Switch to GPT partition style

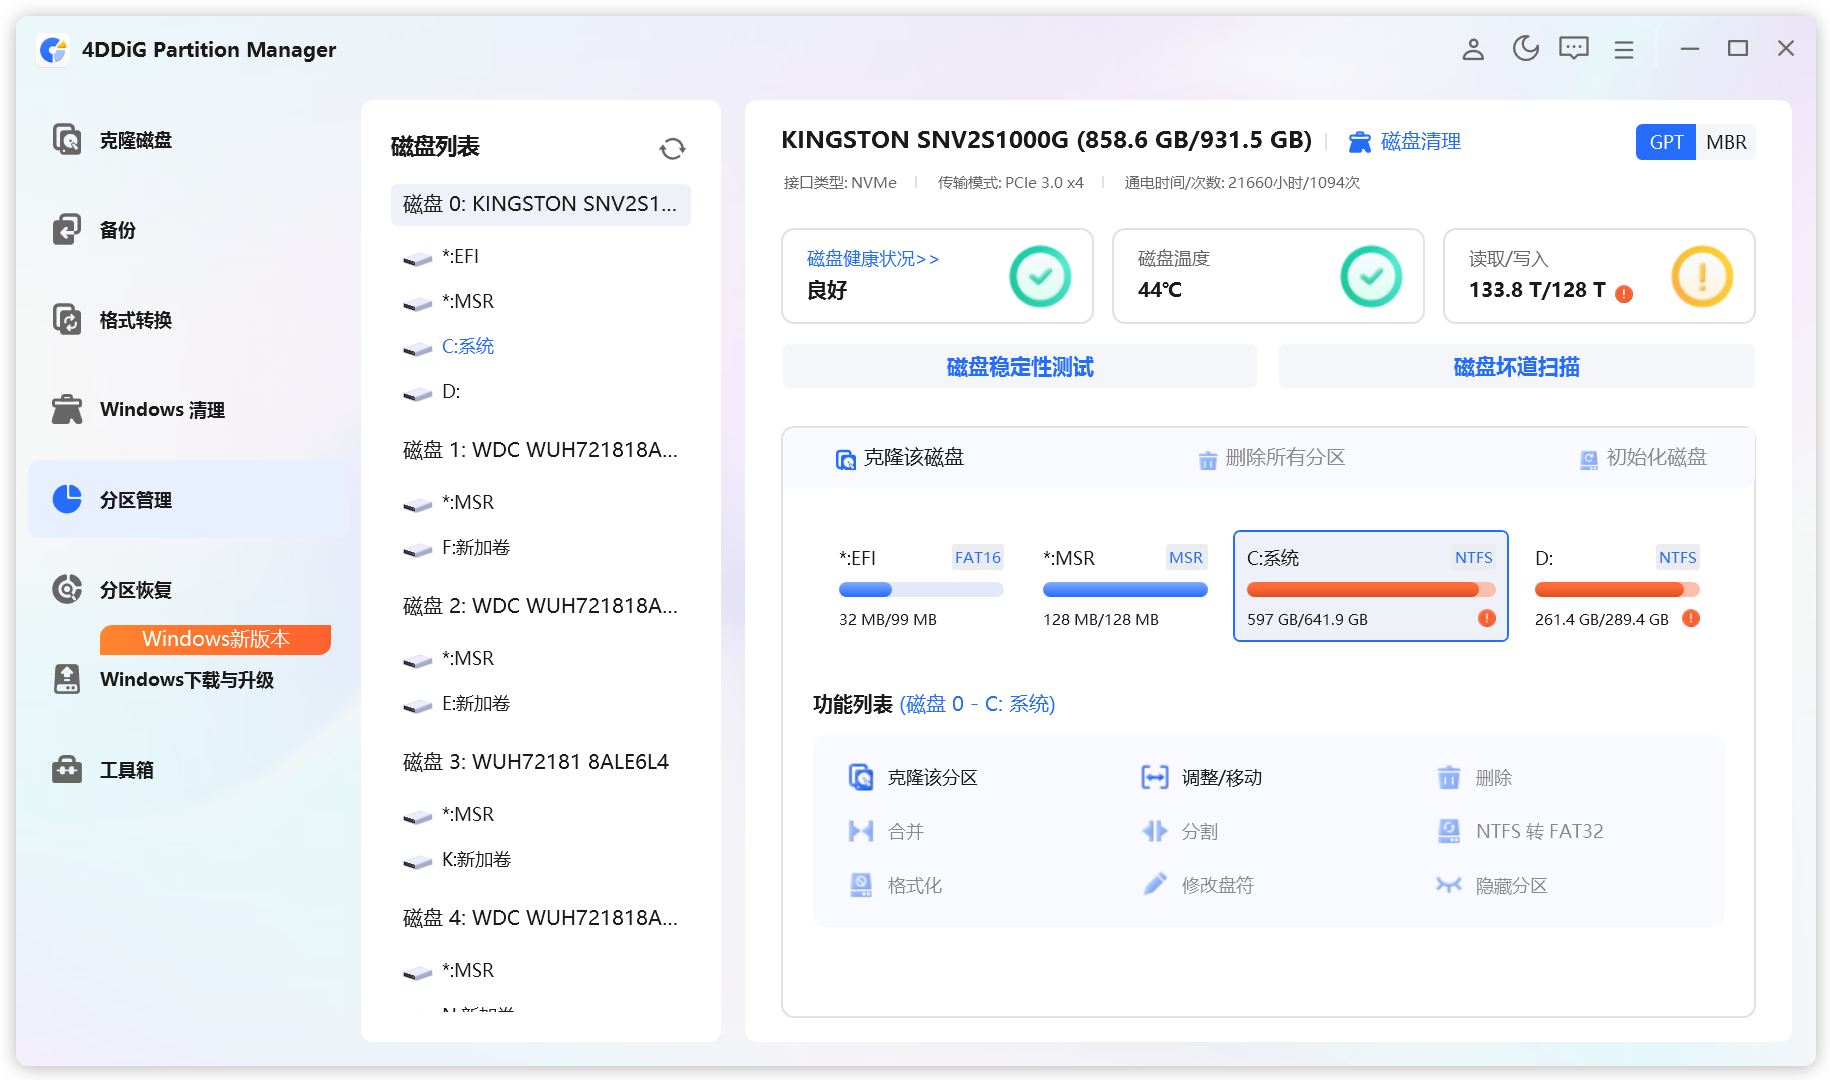click(1666, 142)
